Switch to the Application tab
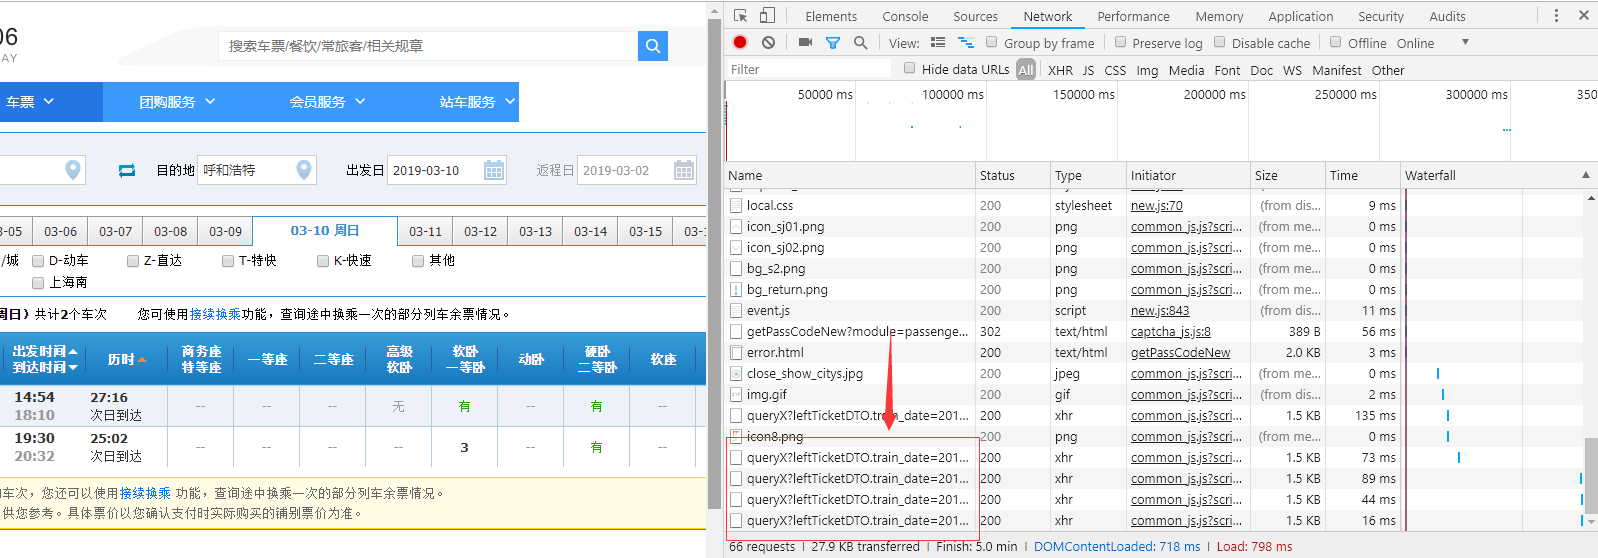Viewport: 1598px width, 558px height. click(x=1300, y=16)
